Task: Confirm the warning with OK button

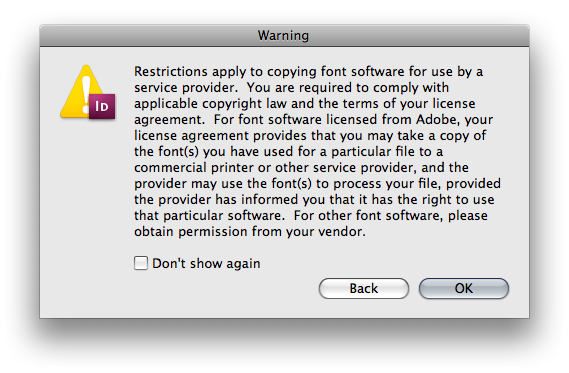Action: coord(464,288)
